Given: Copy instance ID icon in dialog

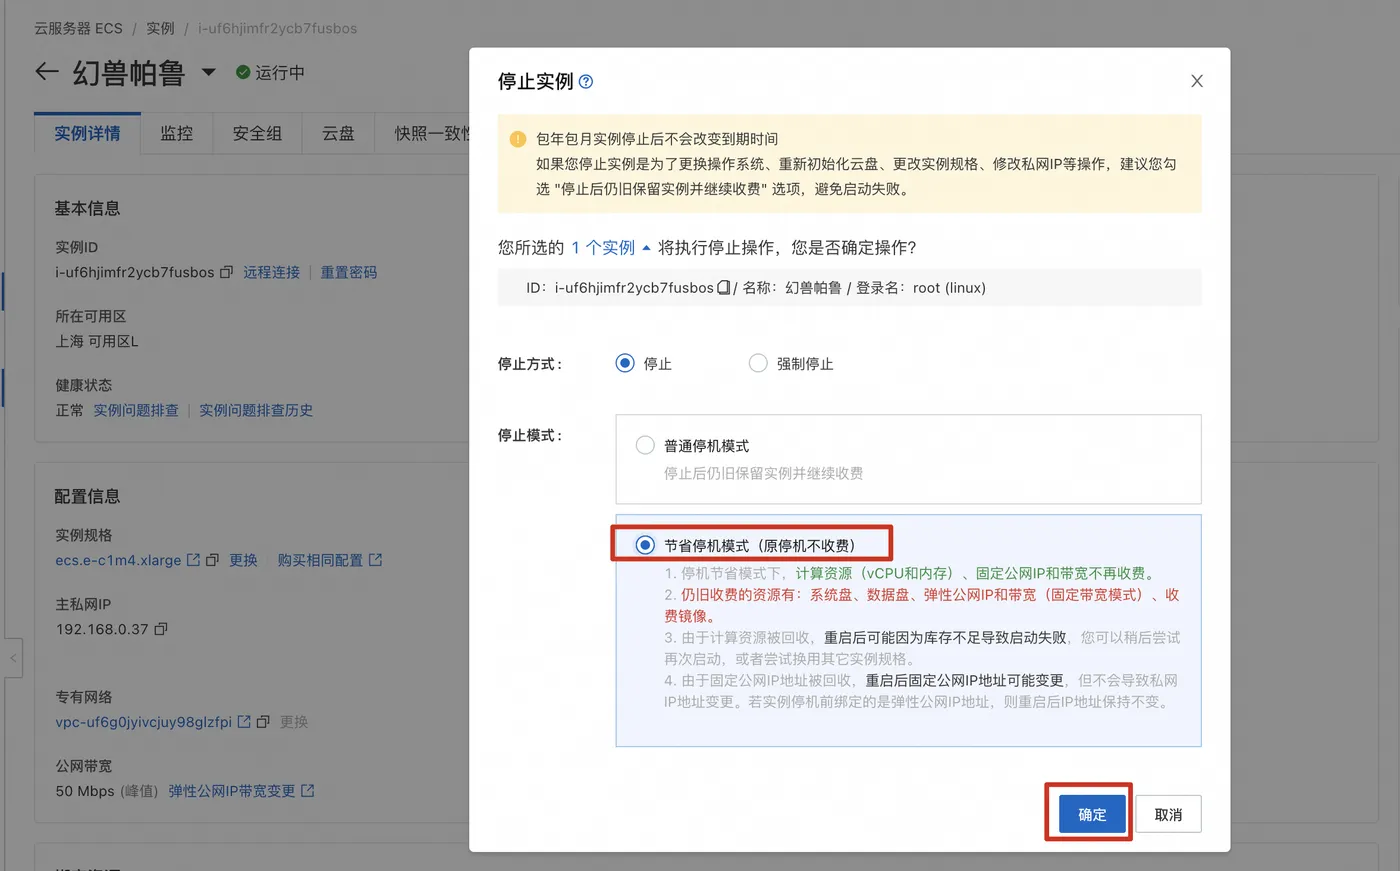Looking at the screenshot, I should tap(723, 288).
